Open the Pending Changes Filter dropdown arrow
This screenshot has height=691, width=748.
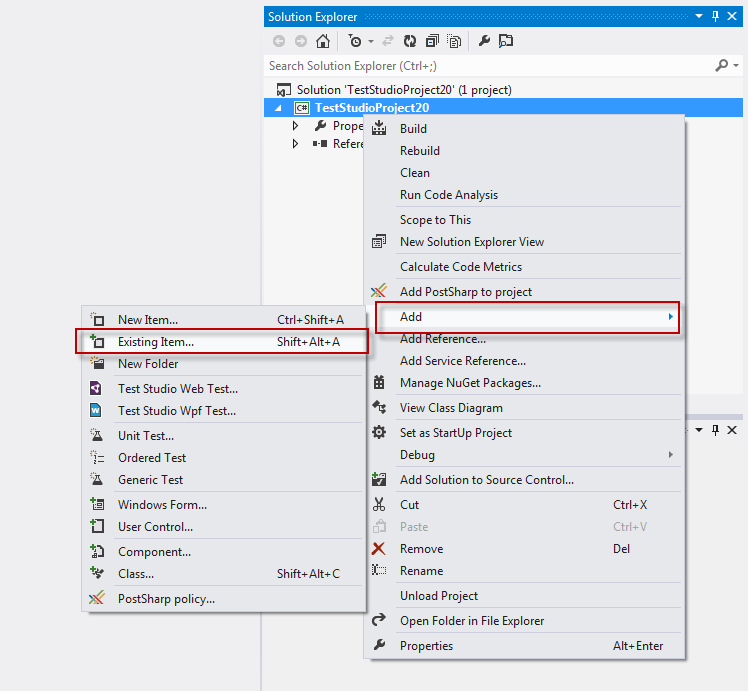click(x=371, y=41)
